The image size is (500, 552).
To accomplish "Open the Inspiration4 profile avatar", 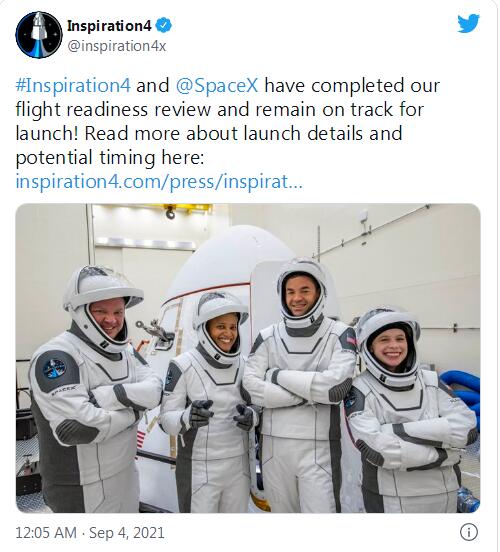I will coord(39,35).
